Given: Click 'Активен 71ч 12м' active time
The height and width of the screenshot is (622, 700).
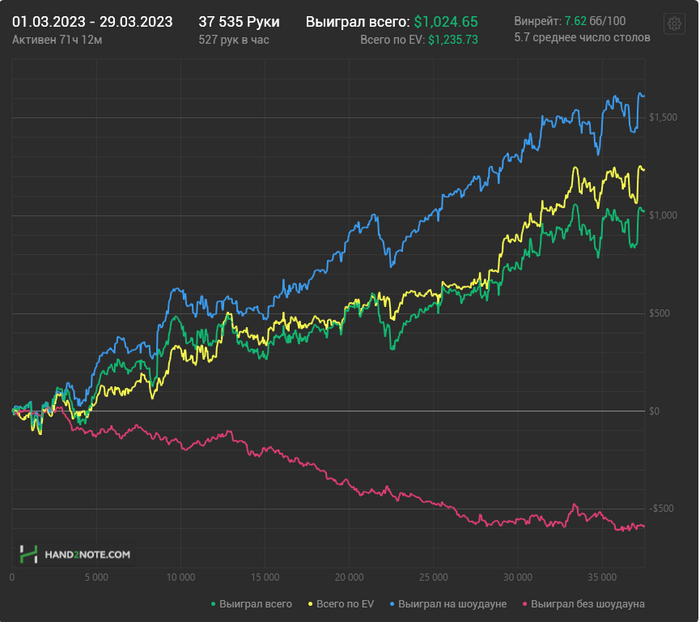Looking at the screenshot, I should click(x=57, y=40).
